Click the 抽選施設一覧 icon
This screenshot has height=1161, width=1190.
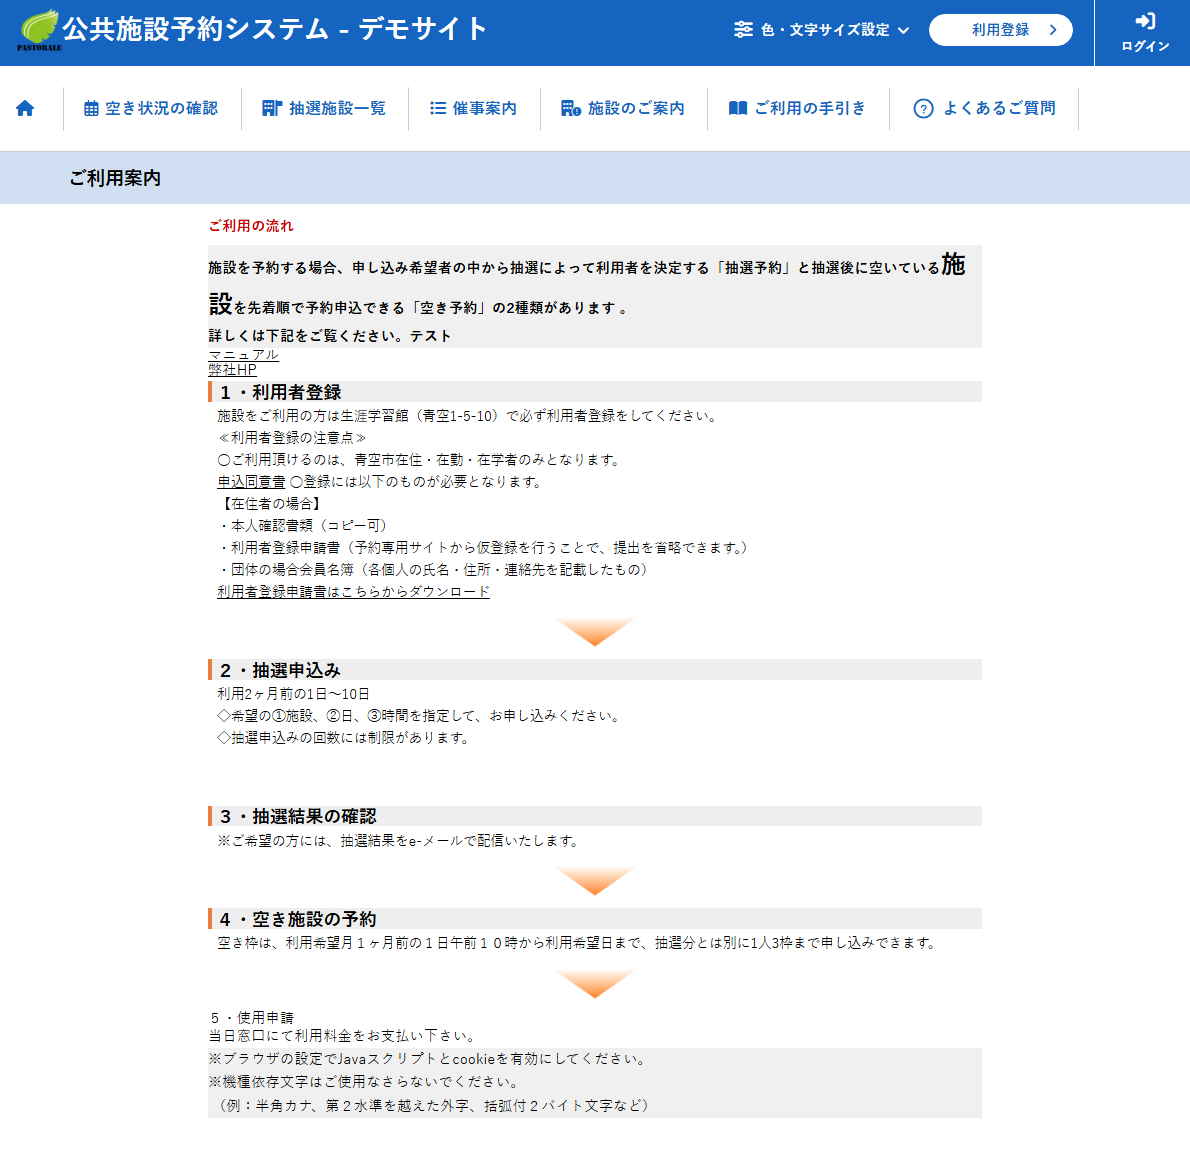pos(271,108)
